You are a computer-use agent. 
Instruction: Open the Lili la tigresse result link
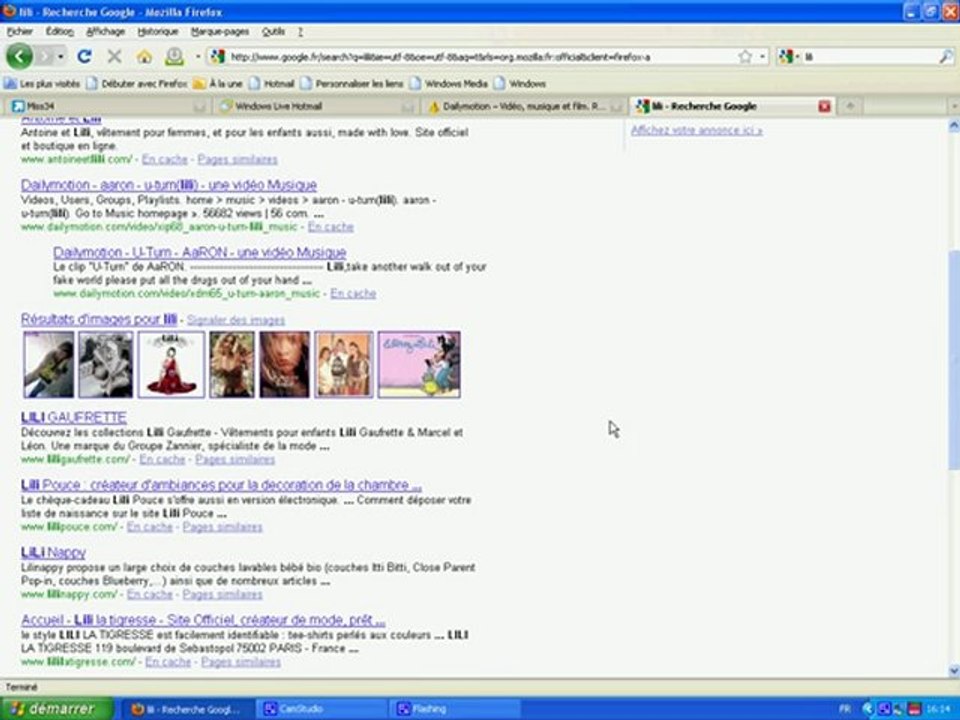click(x=203, y=620)
